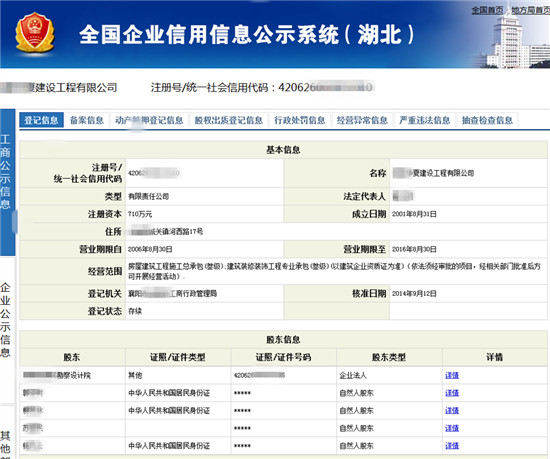Open 详情 link for shareholder 苏*民
Screen dimensions: 550x459
tap(452, 428)
